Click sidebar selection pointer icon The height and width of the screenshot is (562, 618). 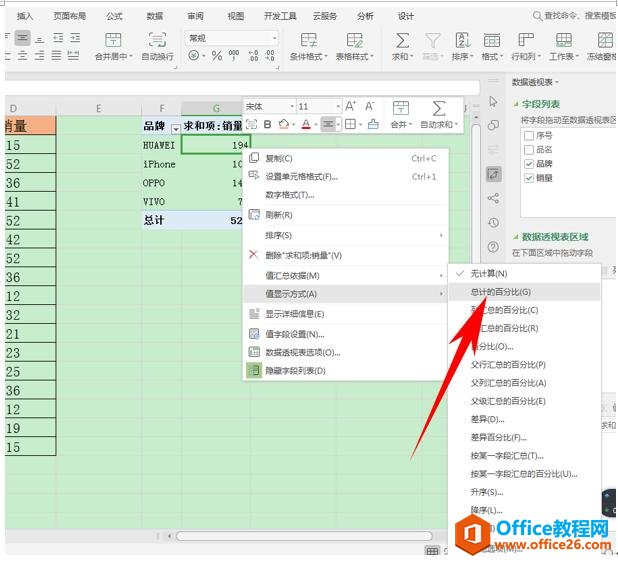[493, 101]
